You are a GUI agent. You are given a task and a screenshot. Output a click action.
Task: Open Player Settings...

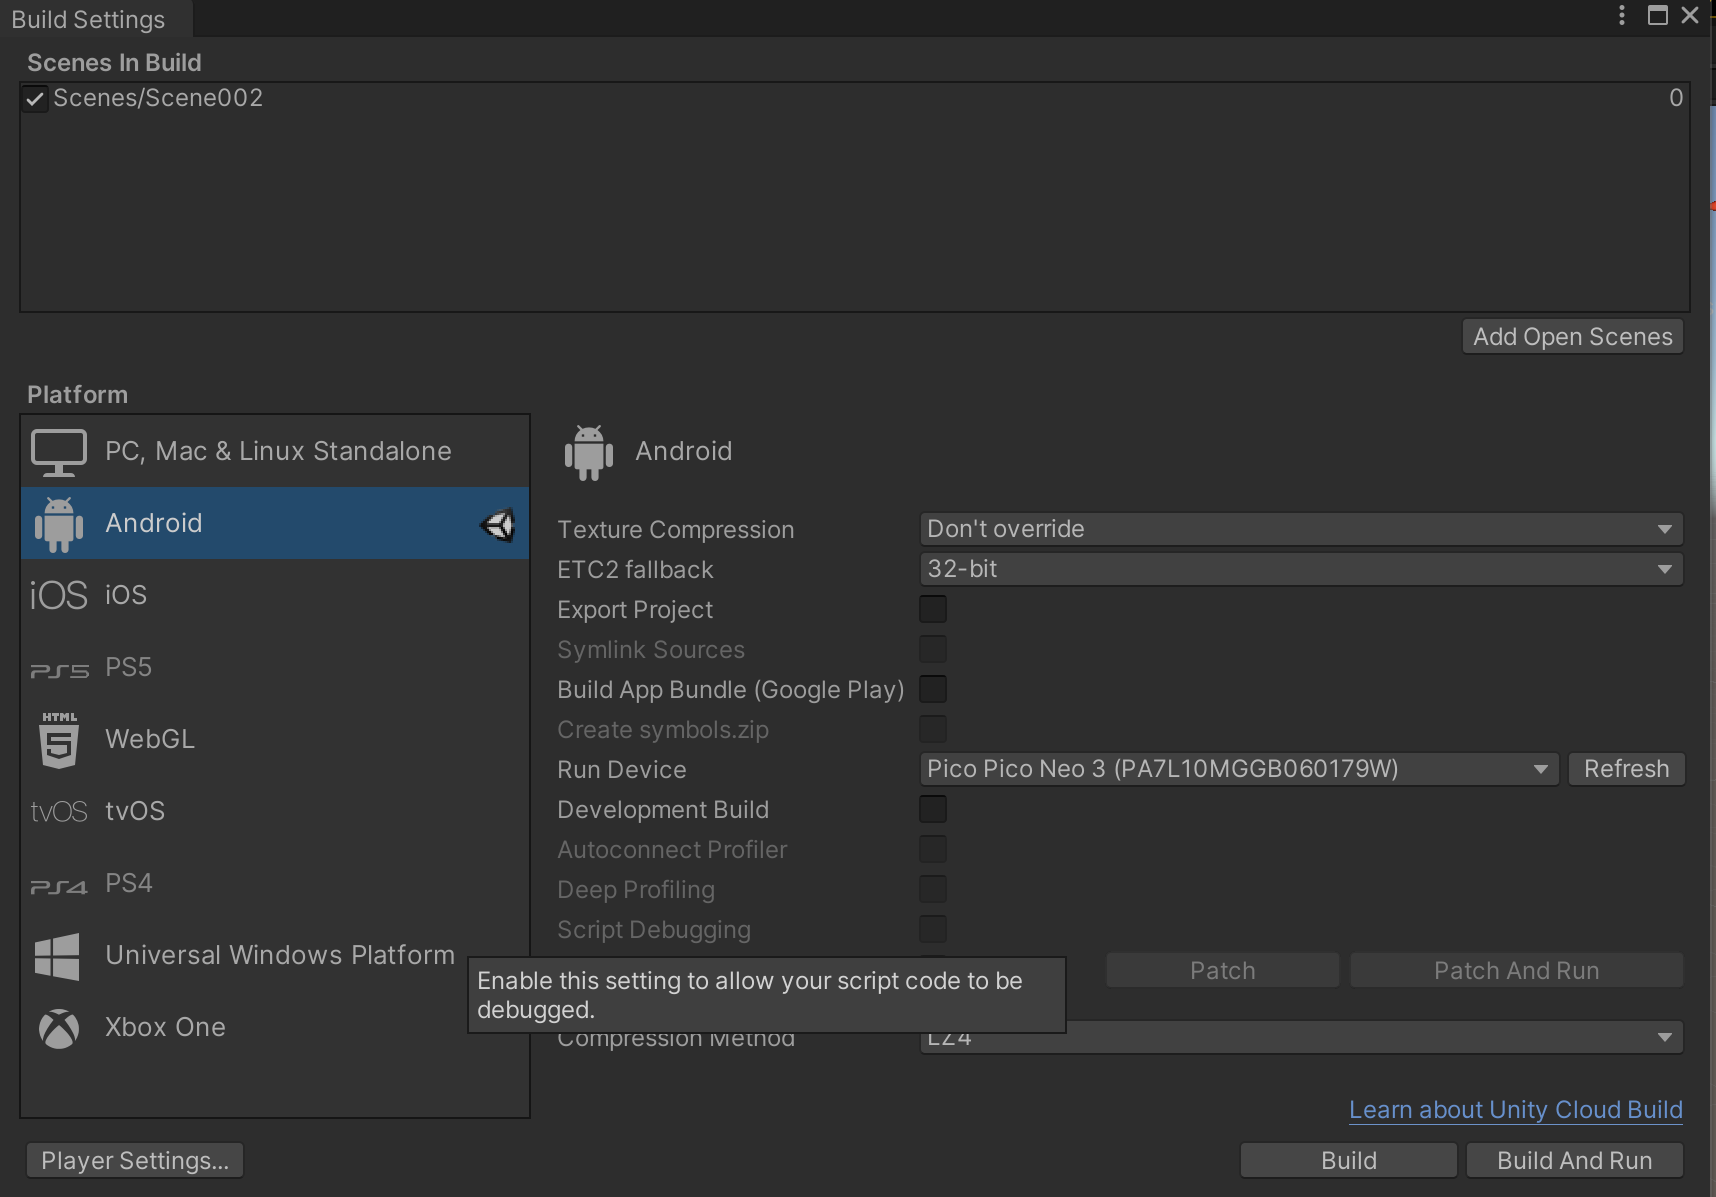click(135, 1160)
